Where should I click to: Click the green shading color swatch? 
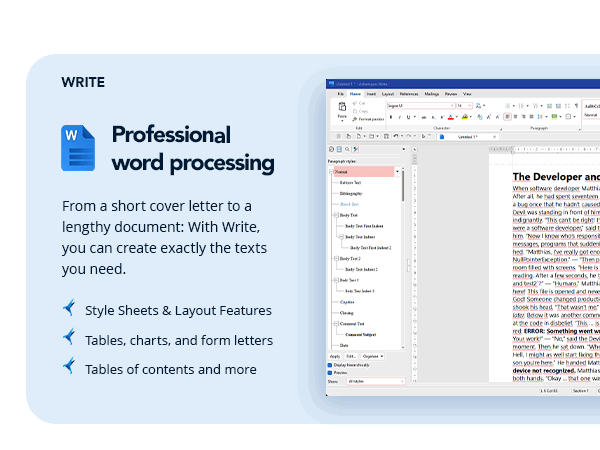[554, 117]
